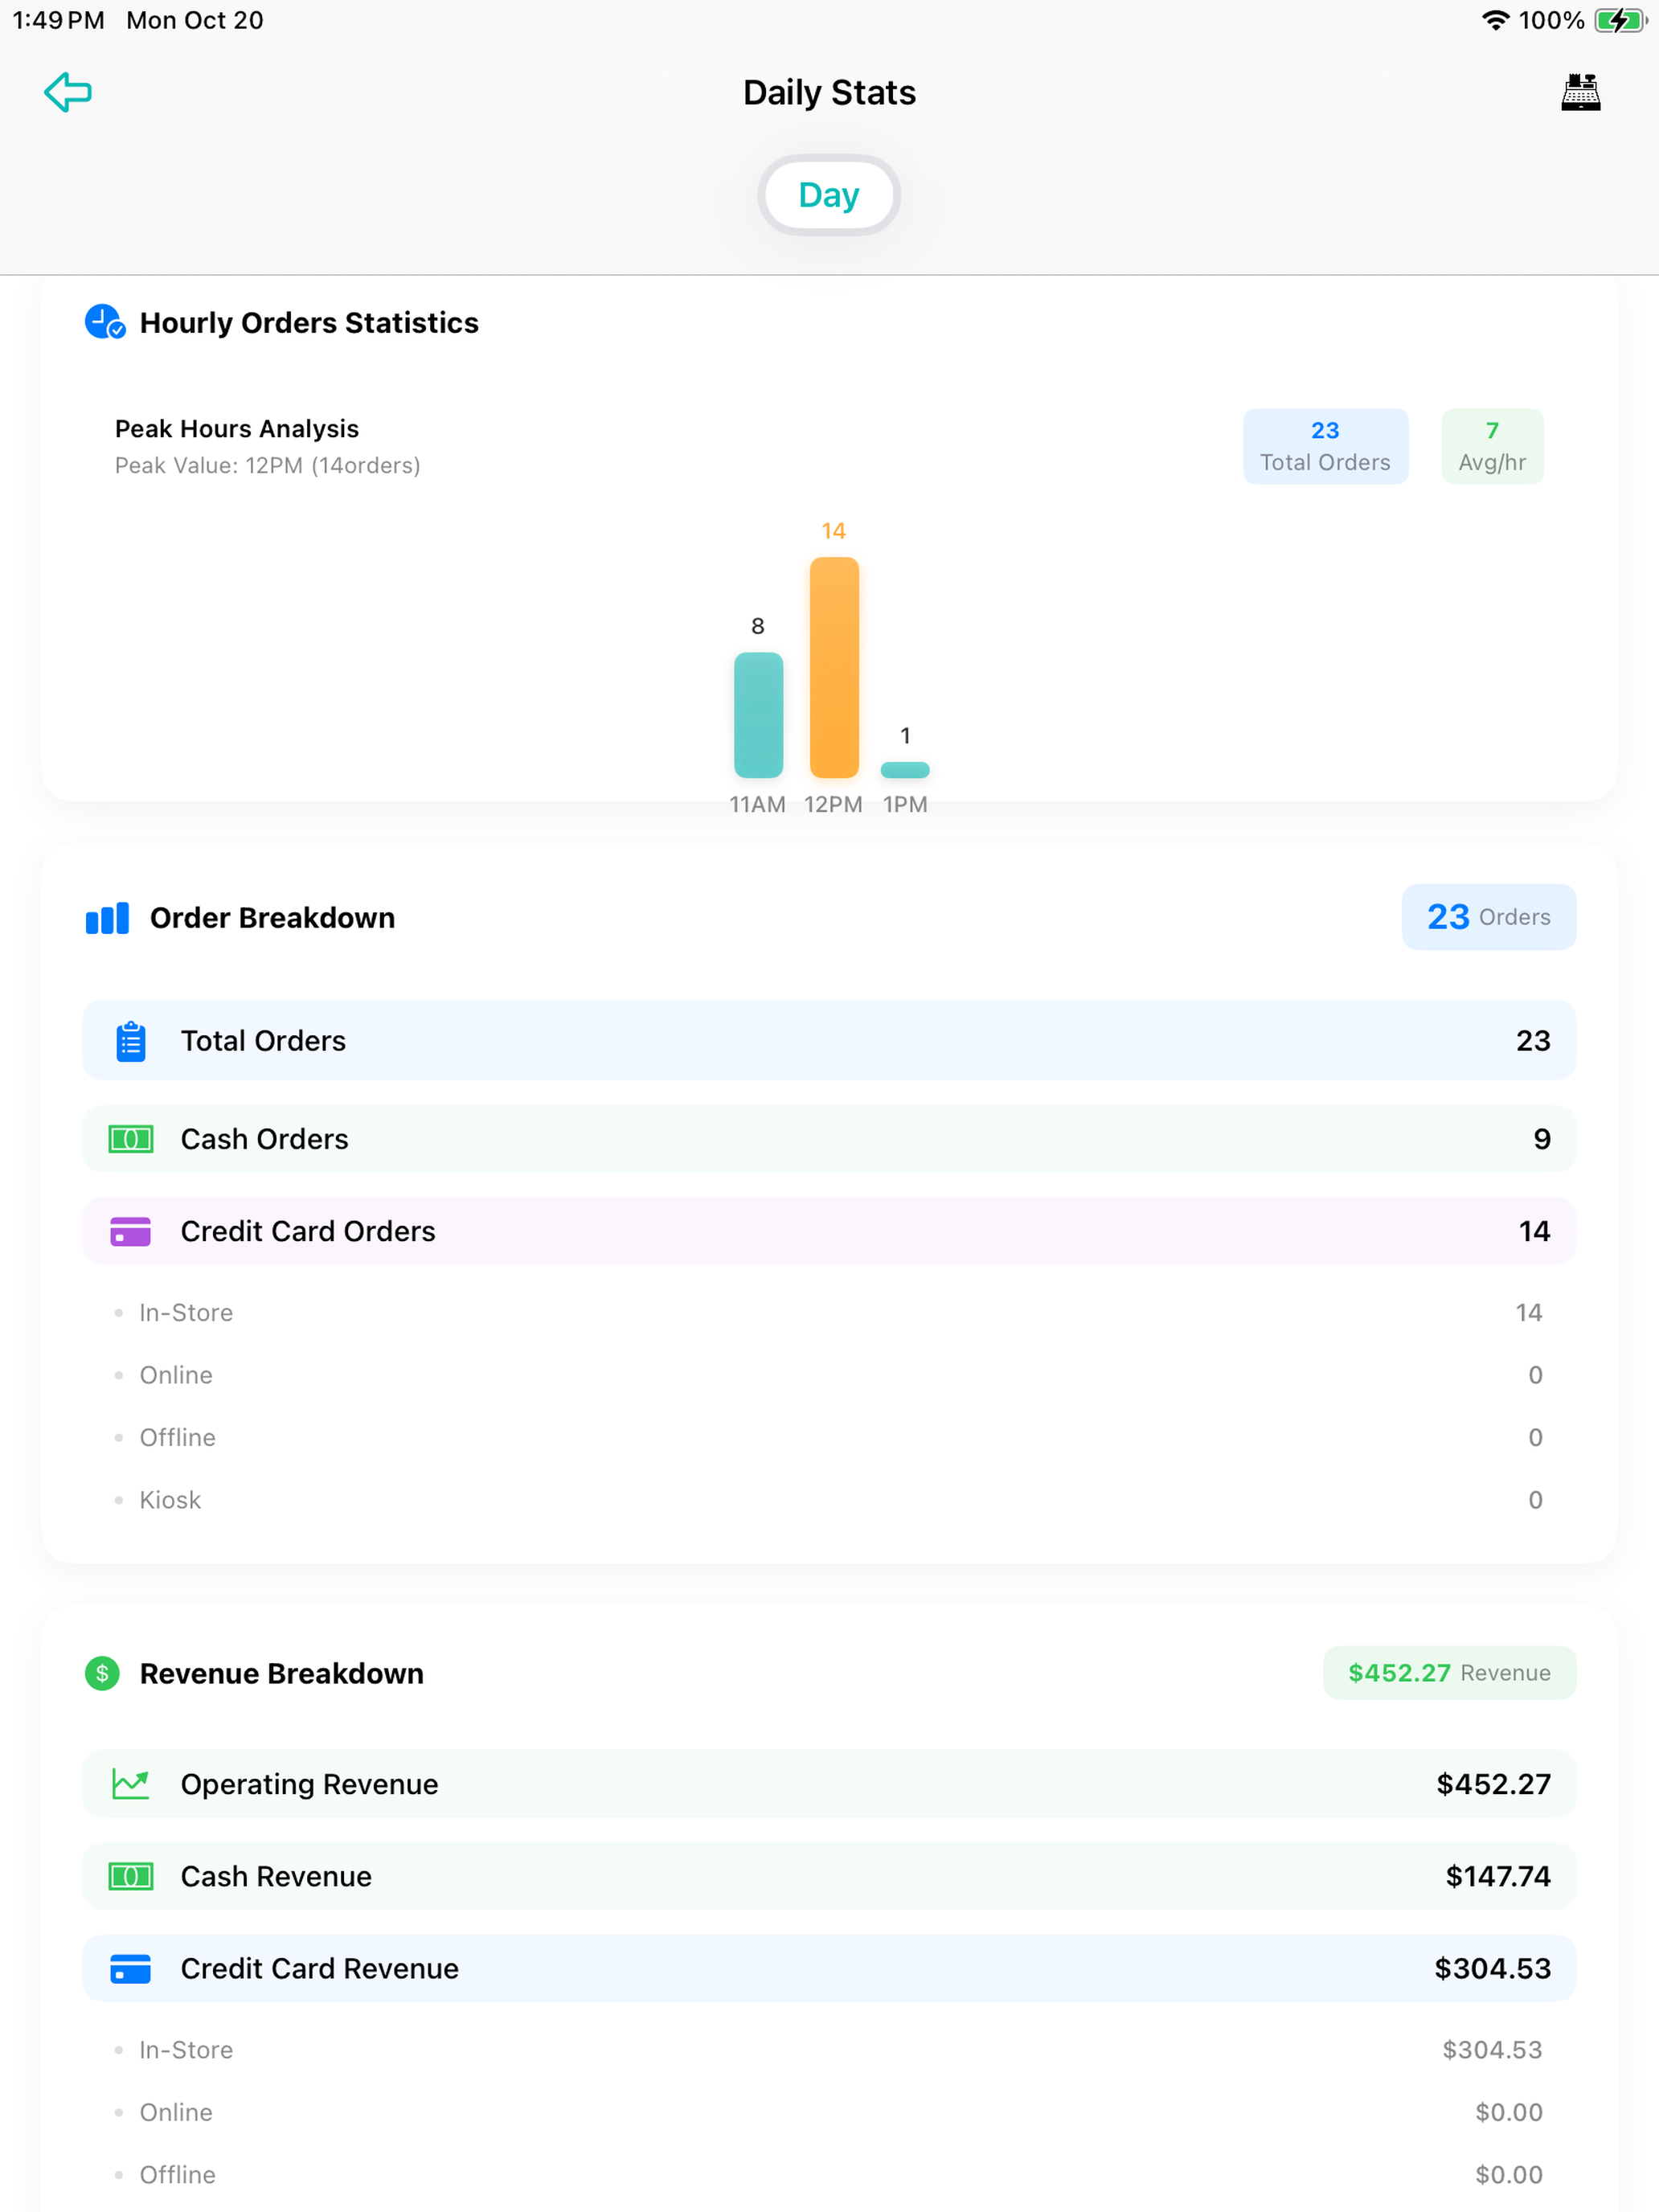Click the Mon Oct 20 date
This screenshot has width=1659, height=2212.
point(195,20)
